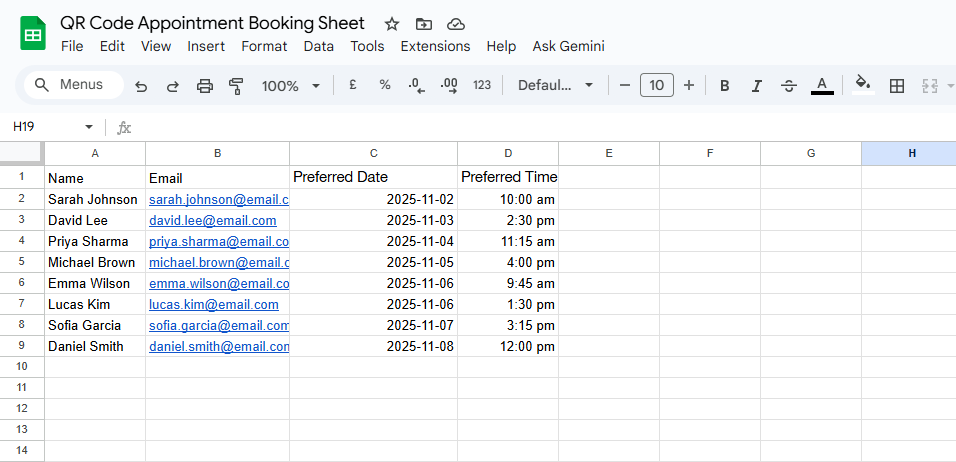Image resolution: width=956 pixels, height=462 pixels.
Task: Select column H header
Action: tap(908, 154)
